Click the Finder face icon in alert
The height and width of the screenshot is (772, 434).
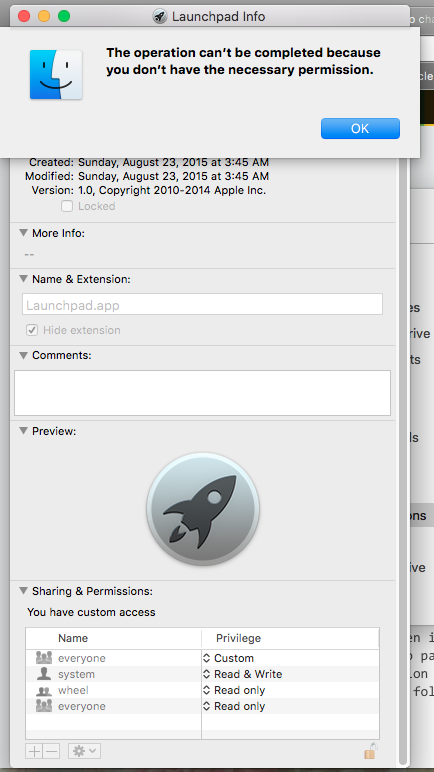(56, 74)
